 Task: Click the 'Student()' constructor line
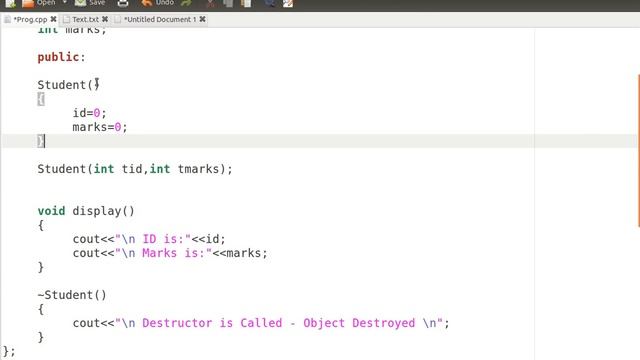[x=68, y=85]
